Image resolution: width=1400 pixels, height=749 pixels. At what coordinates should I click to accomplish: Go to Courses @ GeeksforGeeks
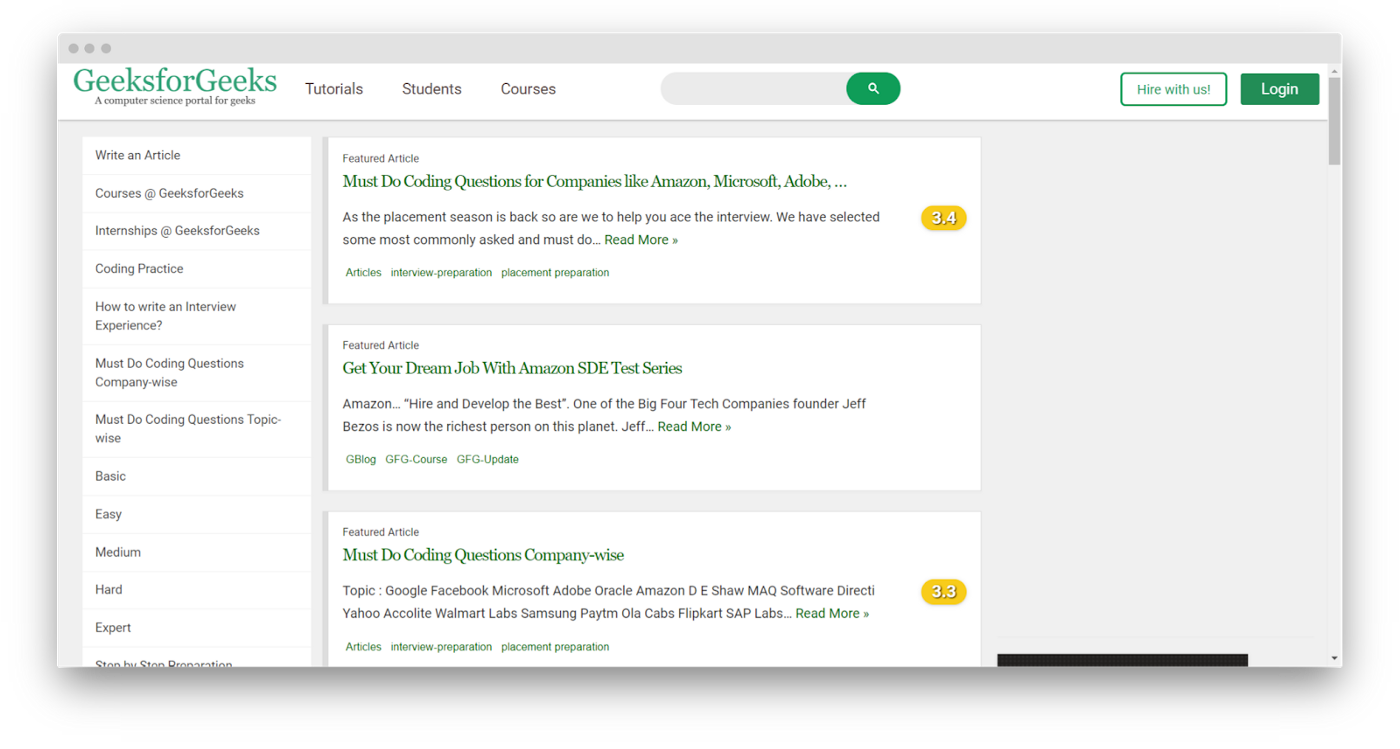(x=169, y=194)
